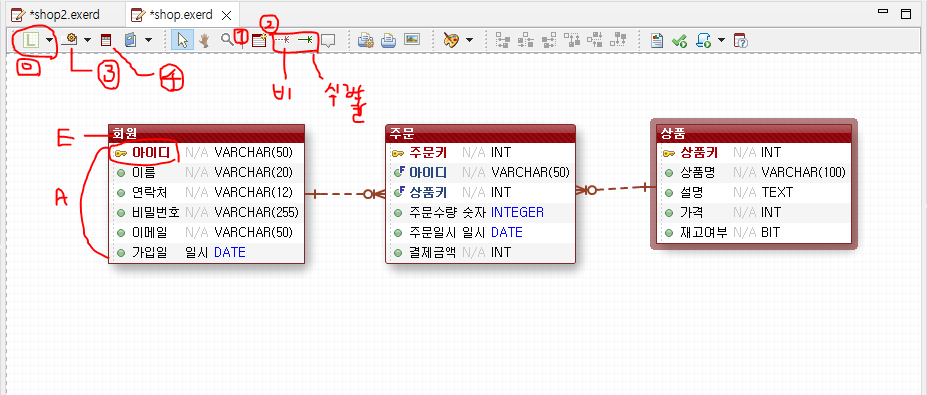Click the 설명 column row
Image resolution: width=927 pixels, height=395 pixels.
click(x=754, y=193)
